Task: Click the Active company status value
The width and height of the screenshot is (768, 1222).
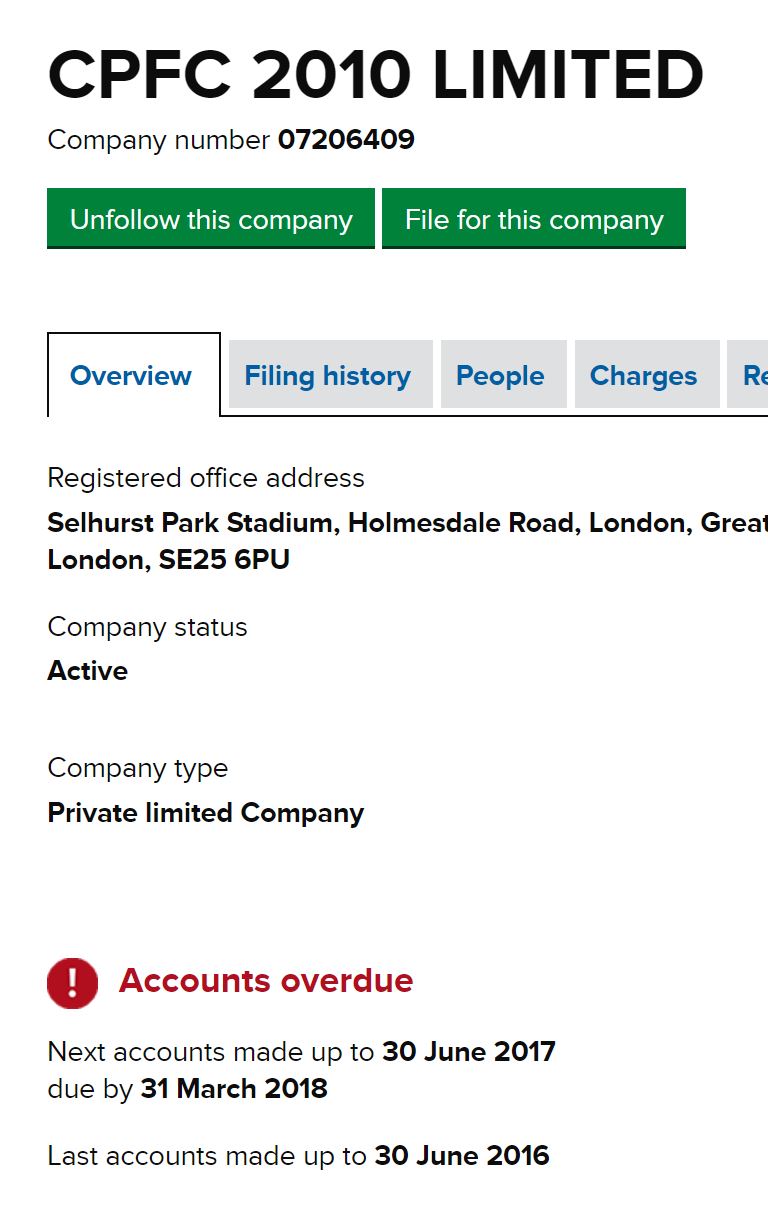Action: (x=87, y=670)
